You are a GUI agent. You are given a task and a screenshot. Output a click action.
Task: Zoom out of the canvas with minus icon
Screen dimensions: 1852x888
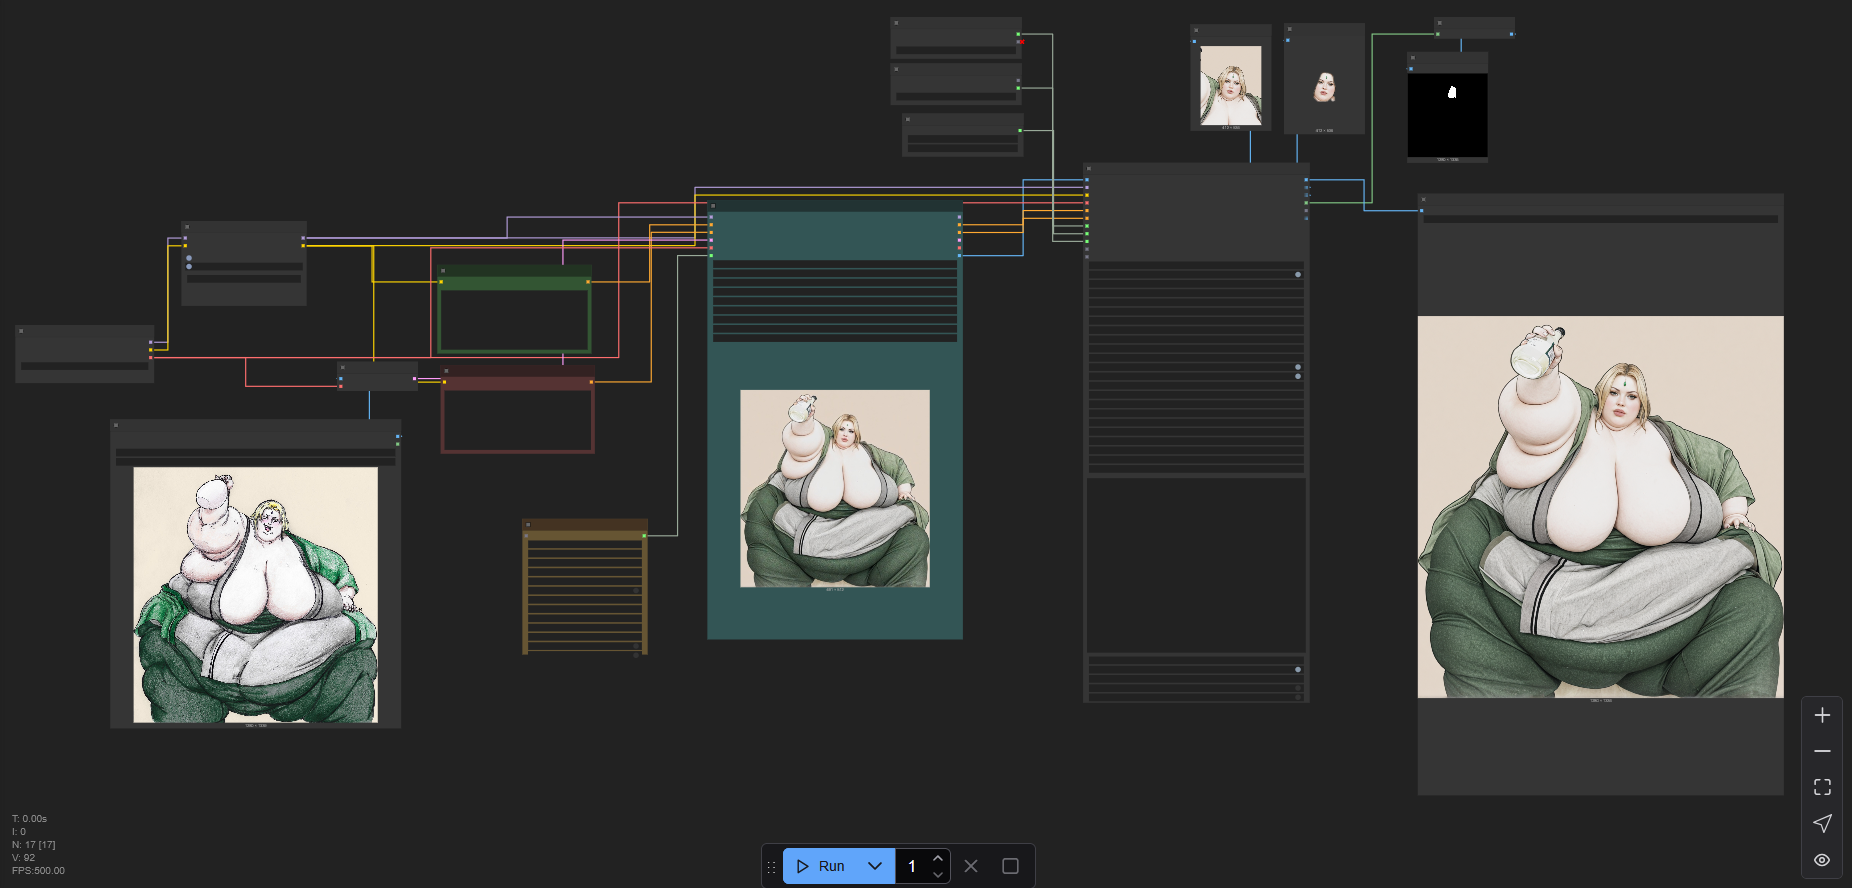click(1822, 751)
